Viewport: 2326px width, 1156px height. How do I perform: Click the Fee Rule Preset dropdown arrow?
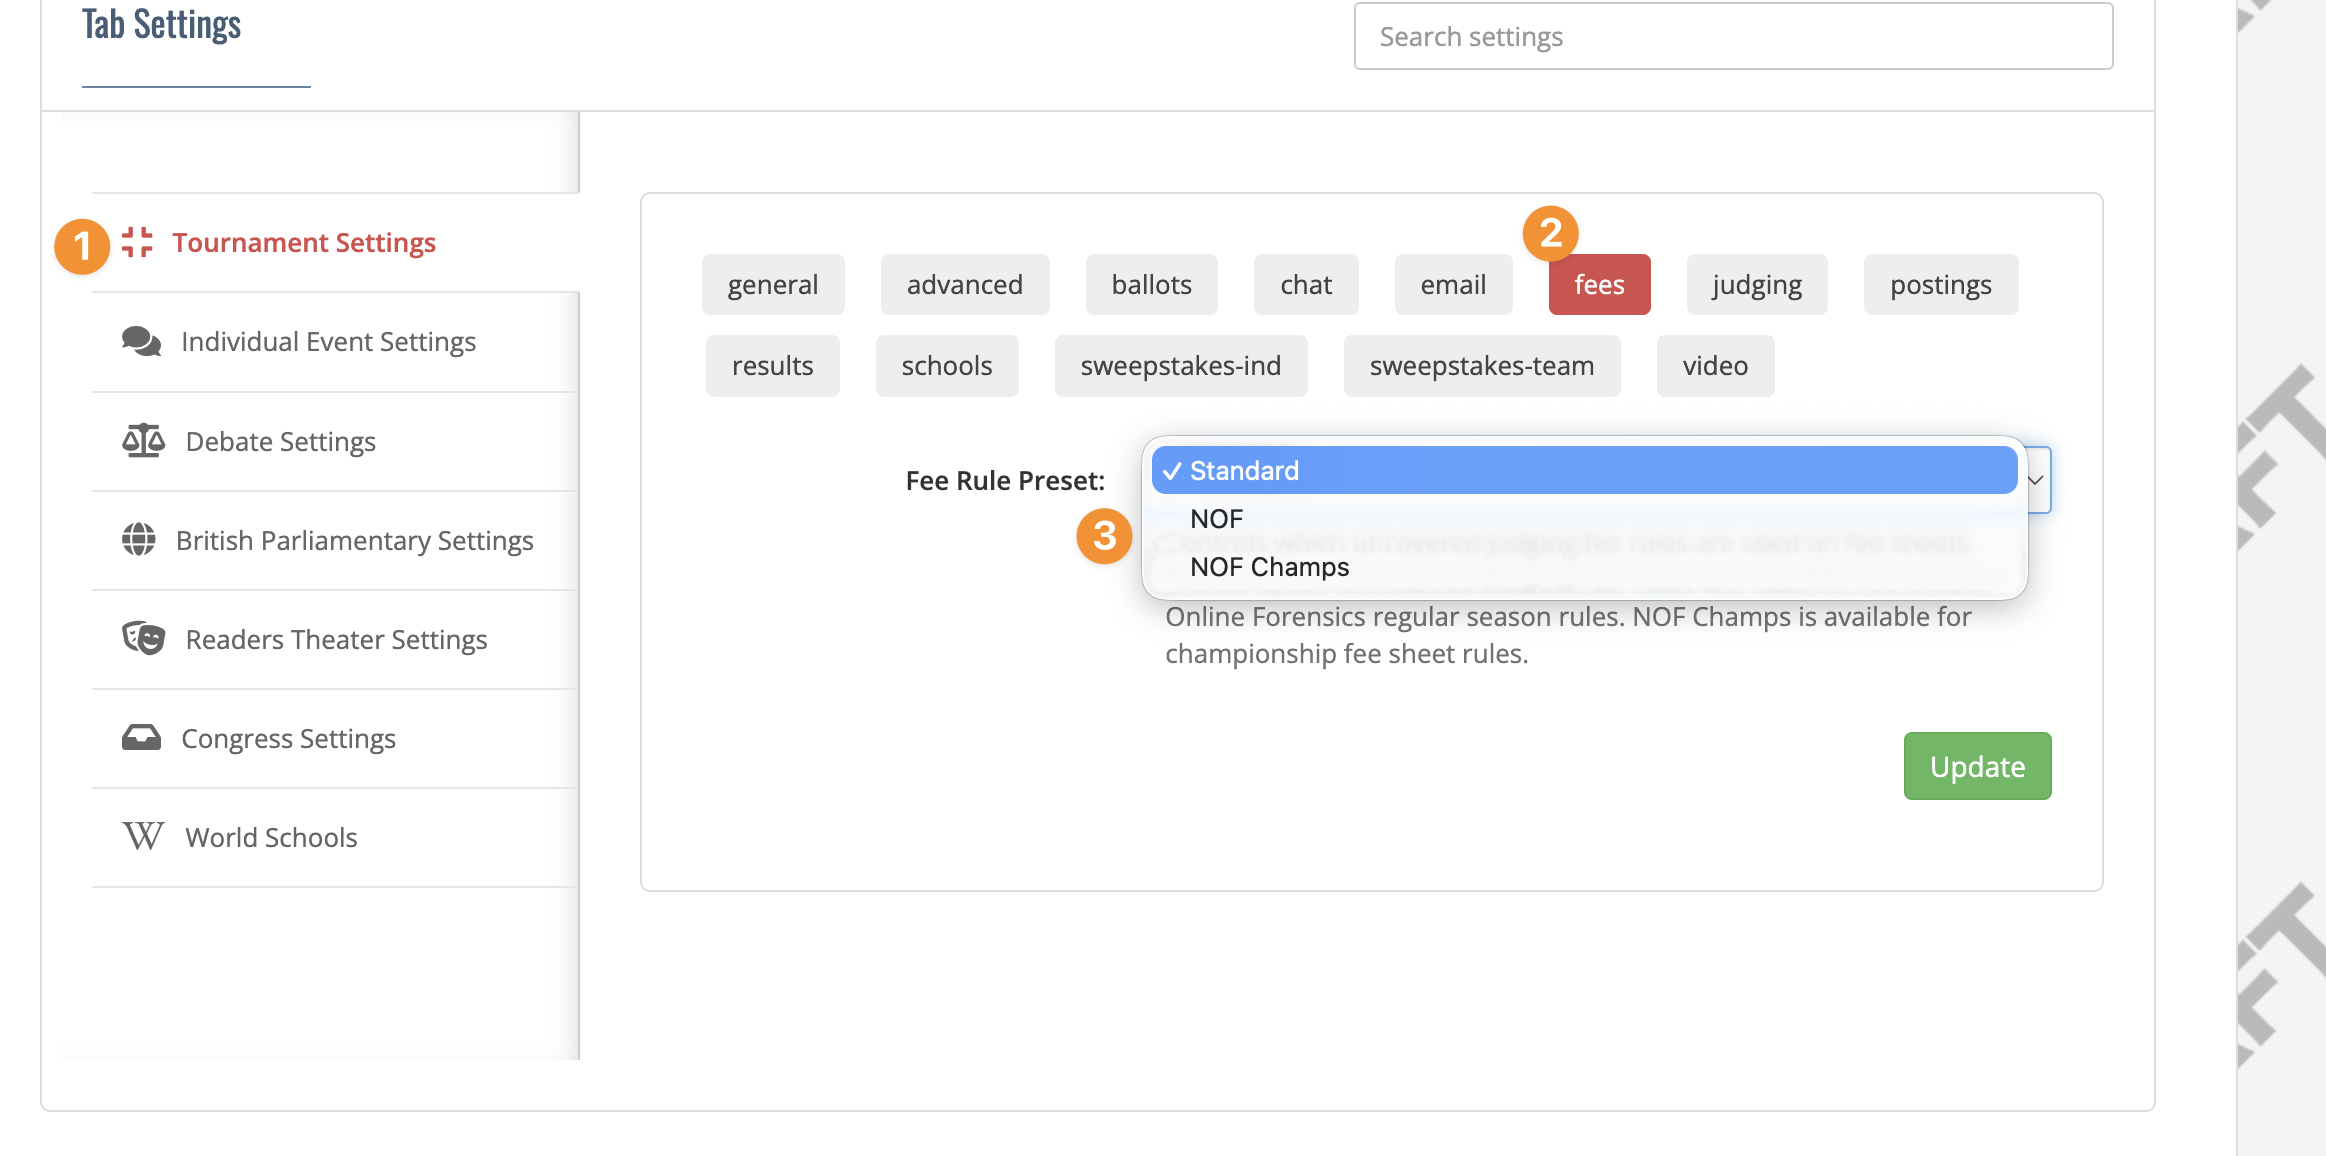(2036, 480)
